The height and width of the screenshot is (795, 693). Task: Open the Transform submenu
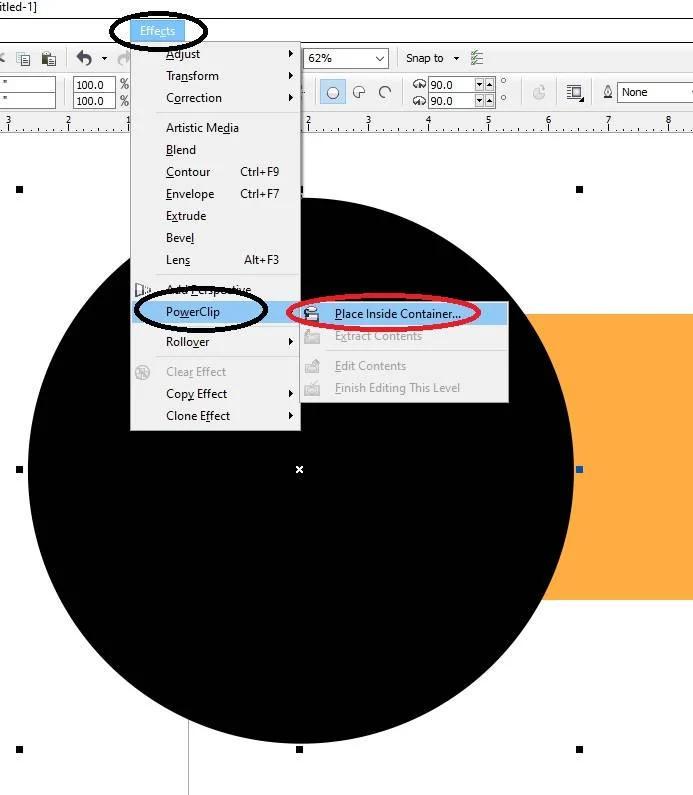click(216, 76)
